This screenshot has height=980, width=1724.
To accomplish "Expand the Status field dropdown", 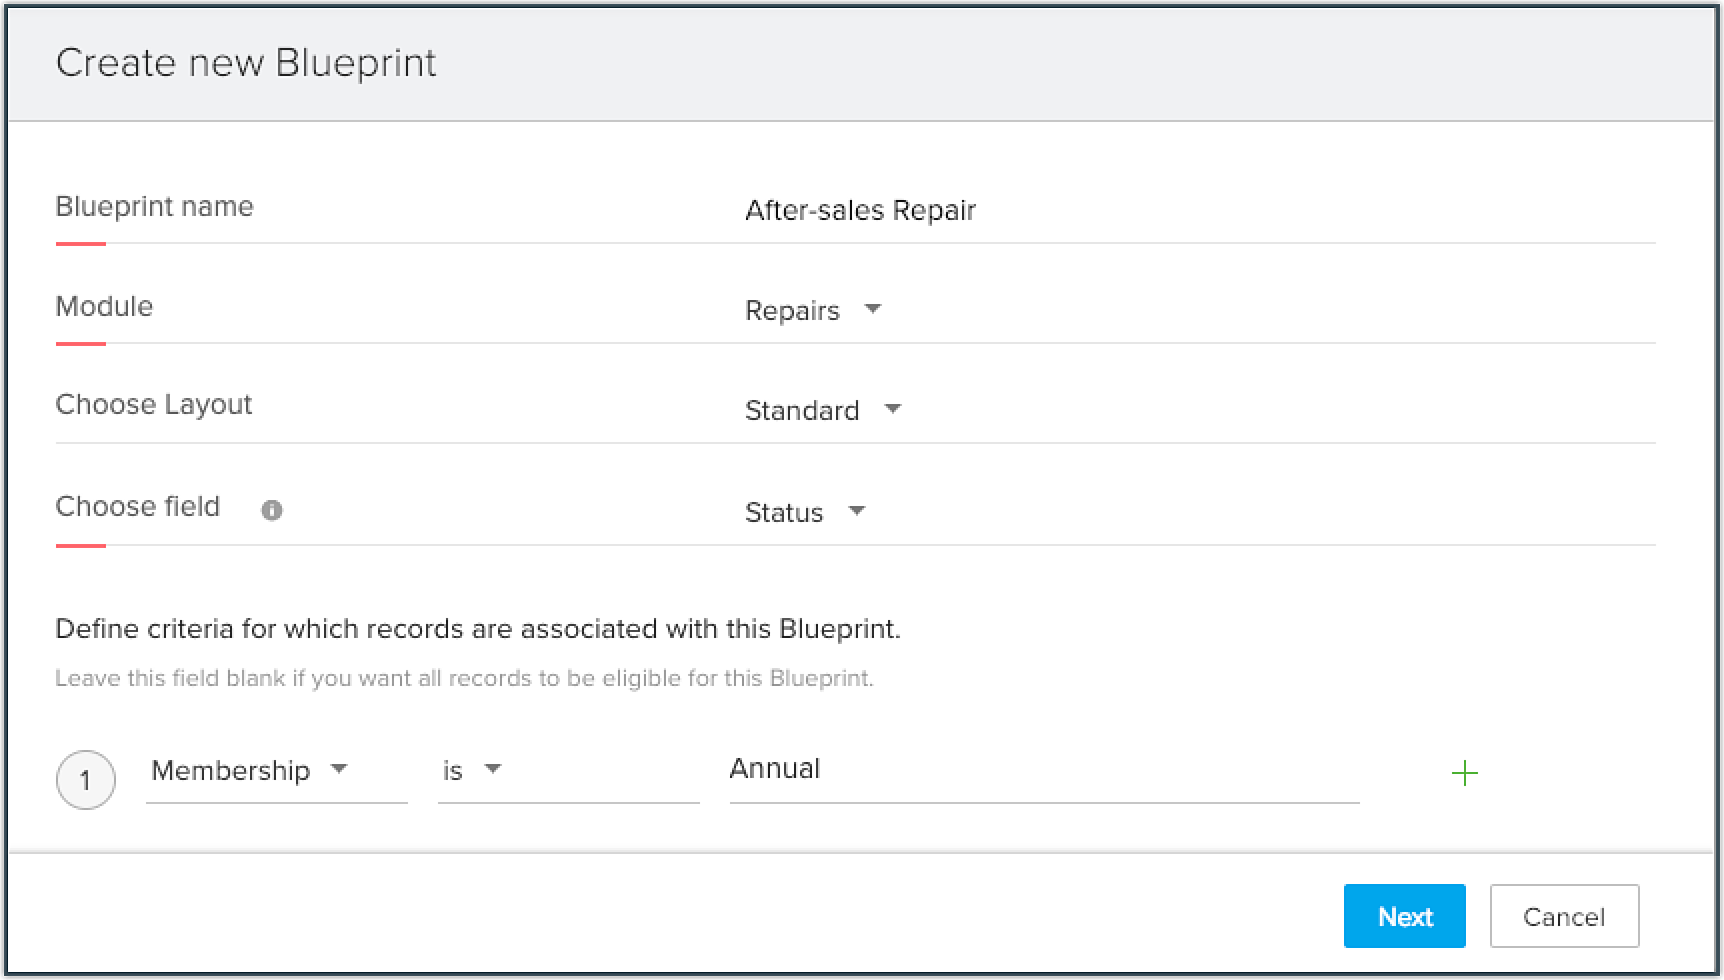I will [785, 513].
